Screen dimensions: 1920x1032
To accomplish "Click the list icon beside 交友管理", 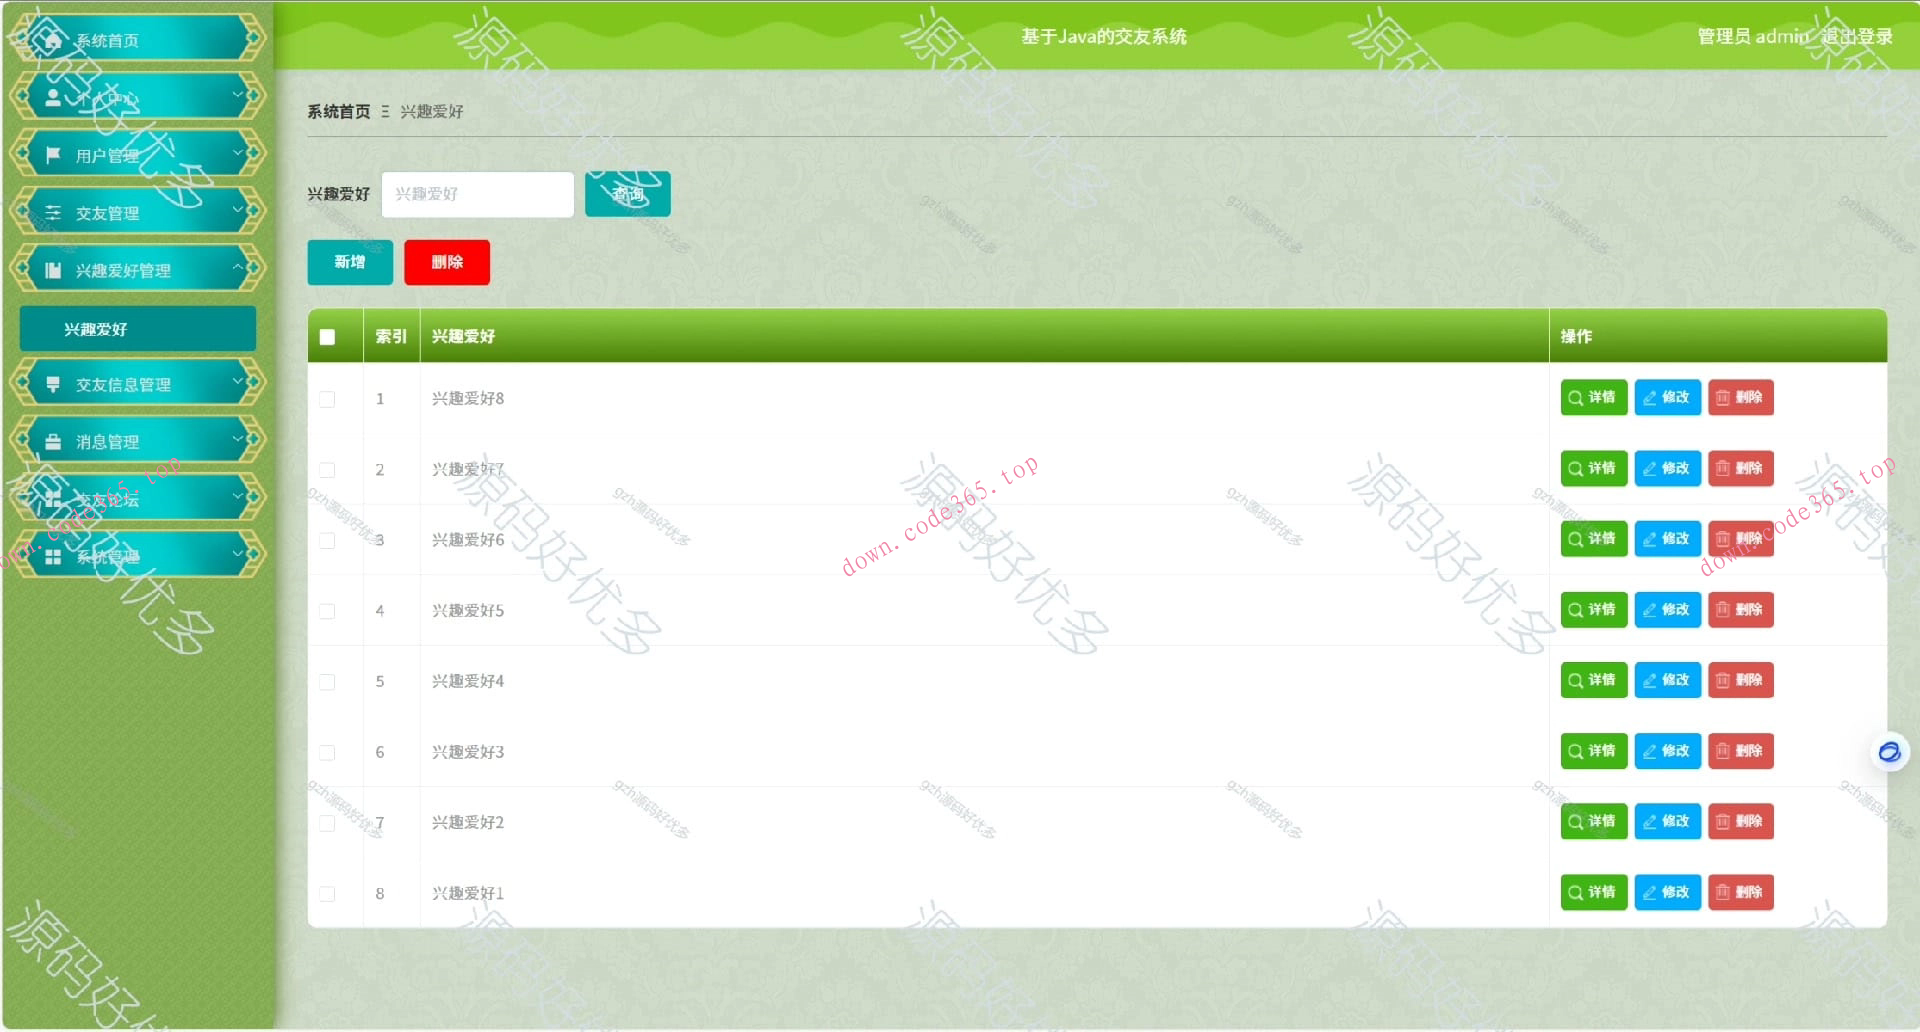I will pos(53,212).
